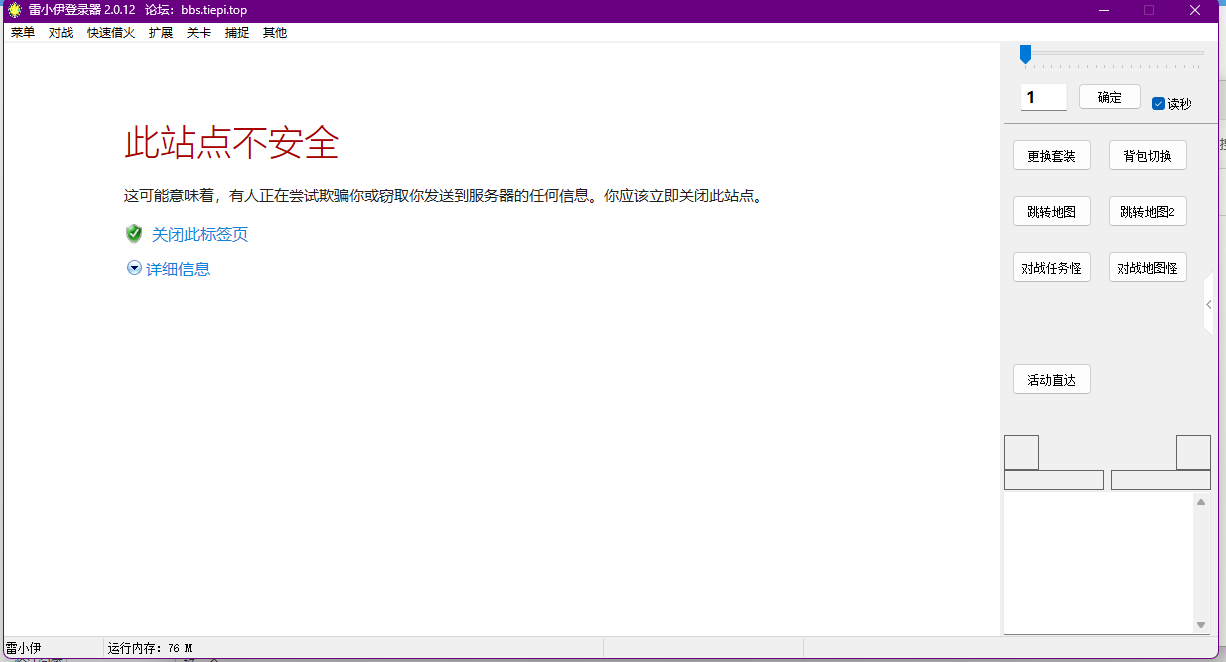Toggle the 读秒 countdown checkbox

tap(1158, 103)
